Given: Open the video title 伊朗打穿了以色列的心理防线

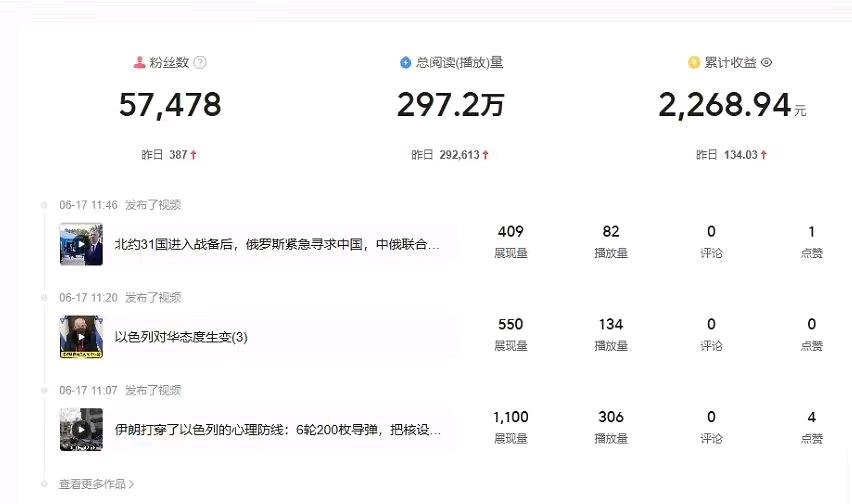Looking at the screenshot, I should [x=278, y=430].
